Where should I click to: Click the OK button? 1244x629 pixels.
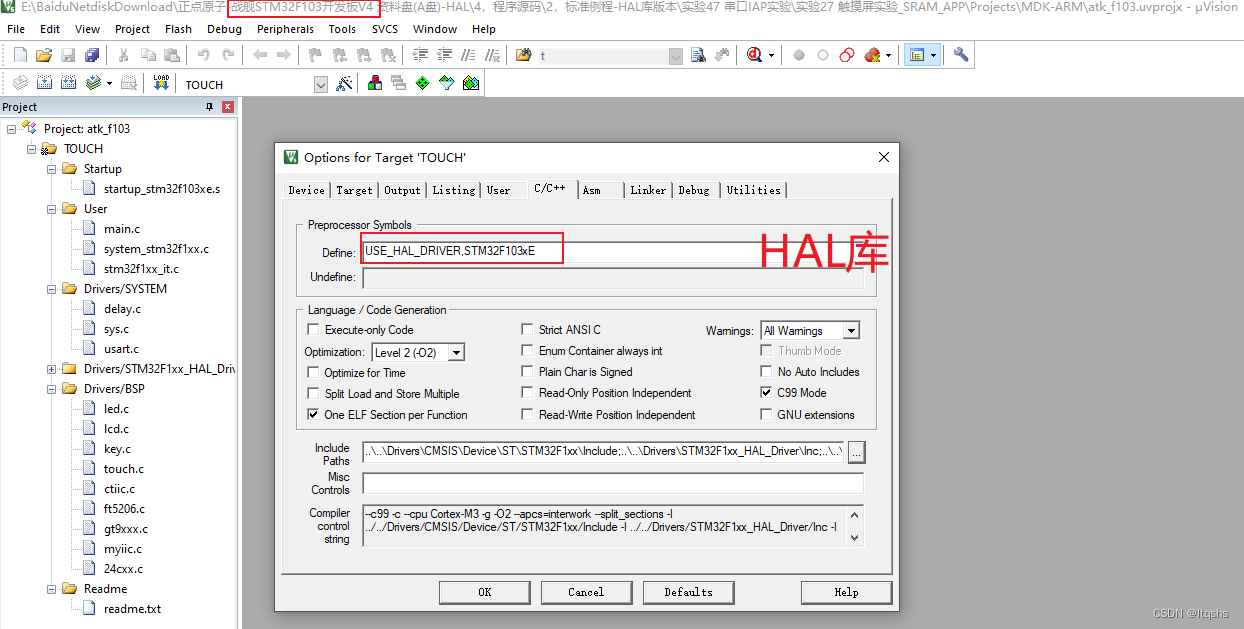click(485, 592)
